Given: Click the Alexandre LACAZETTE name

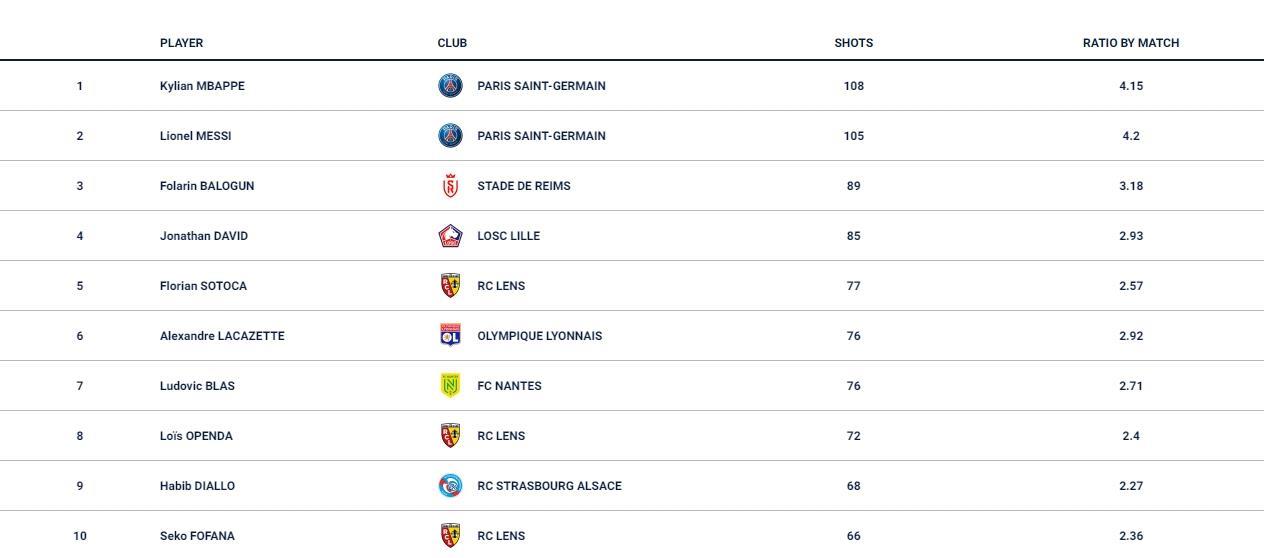Looking at the screenshot, I should tap(222, 336).
